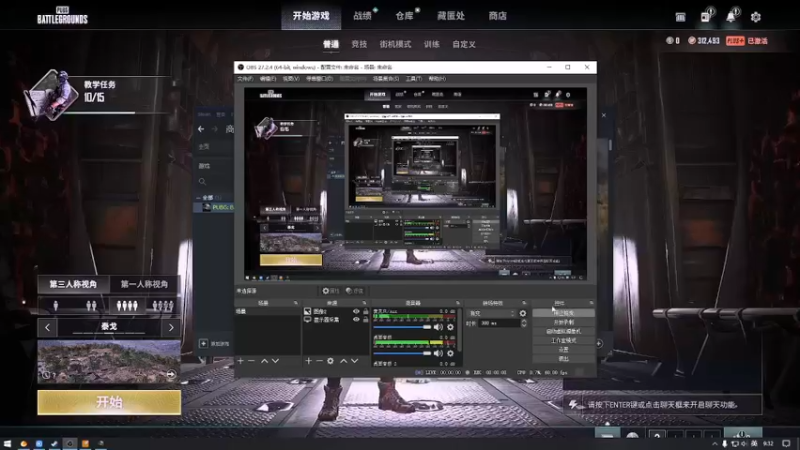The height and width of the screenshot is (450, 800).
Task: Open transition properties gear next to fade dropdown
Action: click(522, 313)
